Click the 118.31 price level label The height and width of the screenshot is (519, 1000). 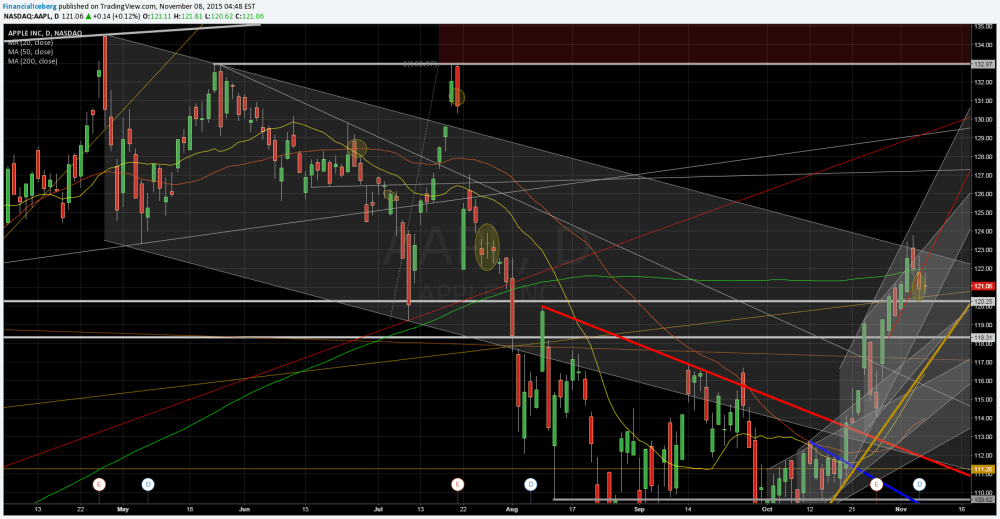coord(983,337)
